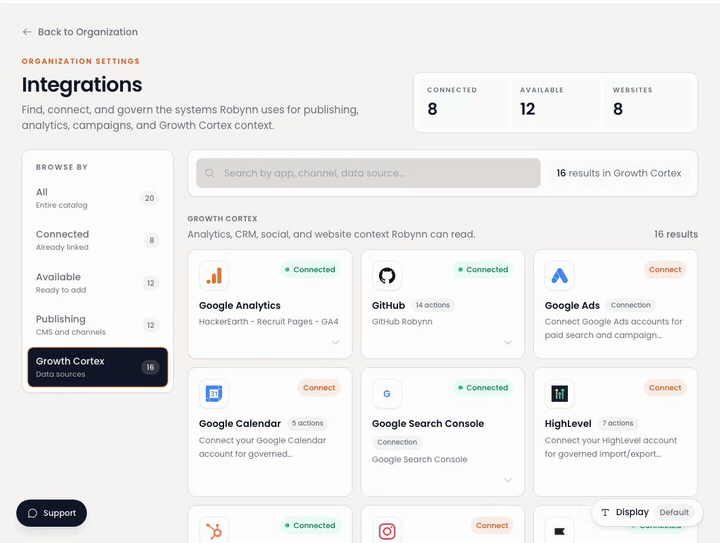The height and width of the screenshot is (543, 720).
Task: Select the All entire catalog filter
Action: pyautogui.click(x=97, y=198)
